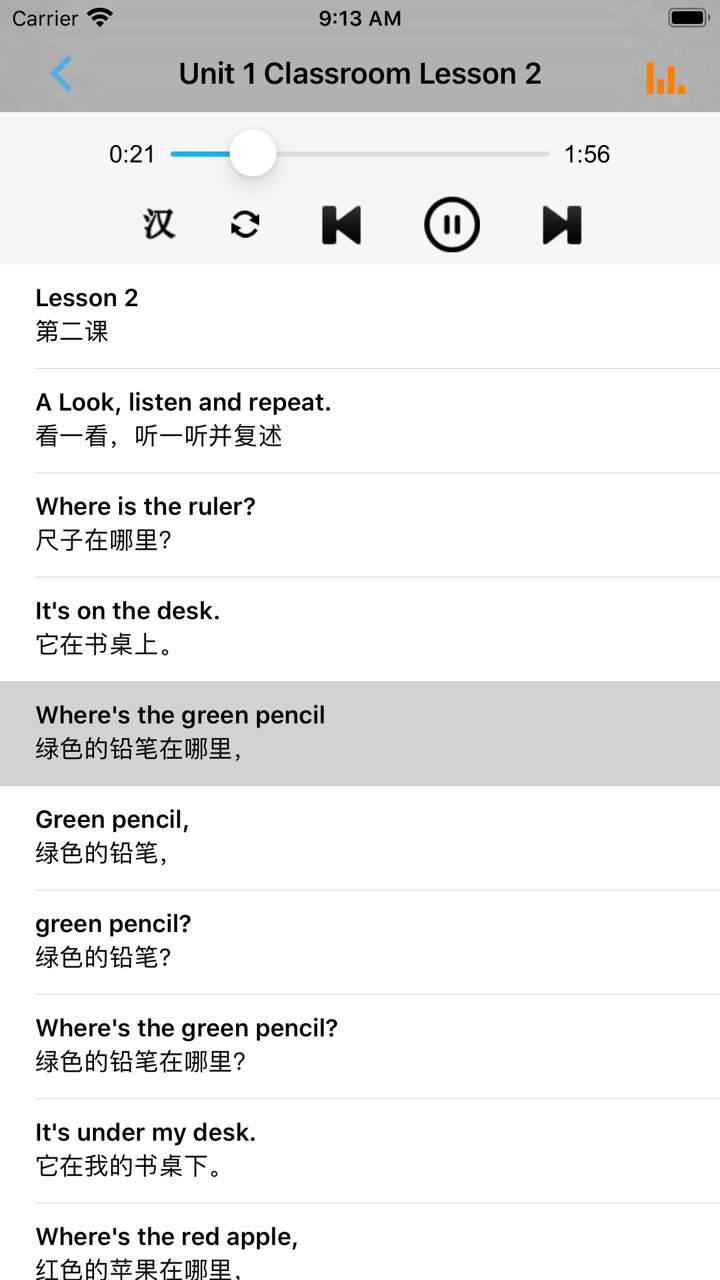Jump to 'Where is the ruler?' sentence
Image resolution: width=720 pixels, height=1280 pixels.
(360, 524)
